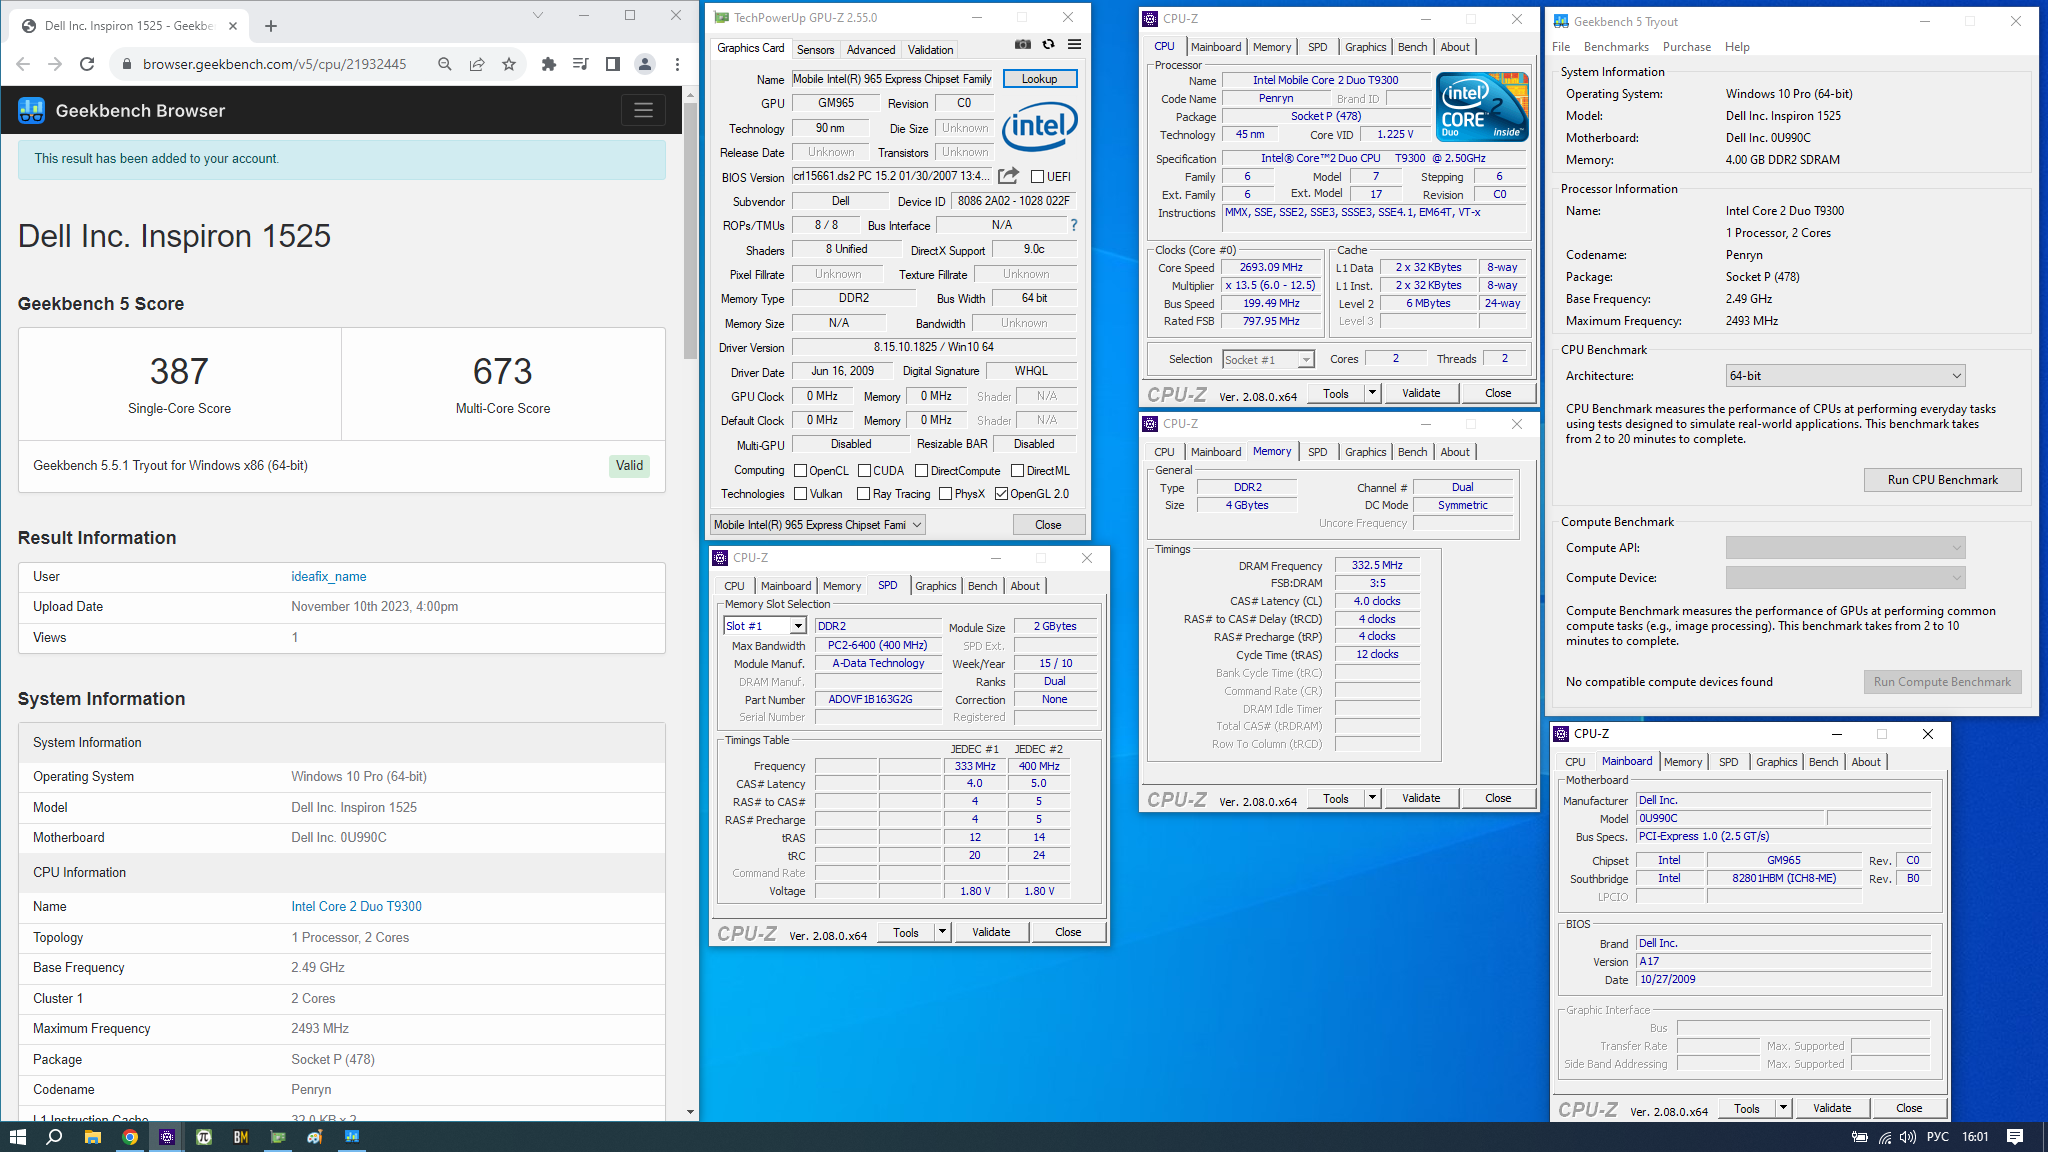
Task: Toggle the UEFI checkbox in GPU-Z
Action: [x=1037, y=177]
